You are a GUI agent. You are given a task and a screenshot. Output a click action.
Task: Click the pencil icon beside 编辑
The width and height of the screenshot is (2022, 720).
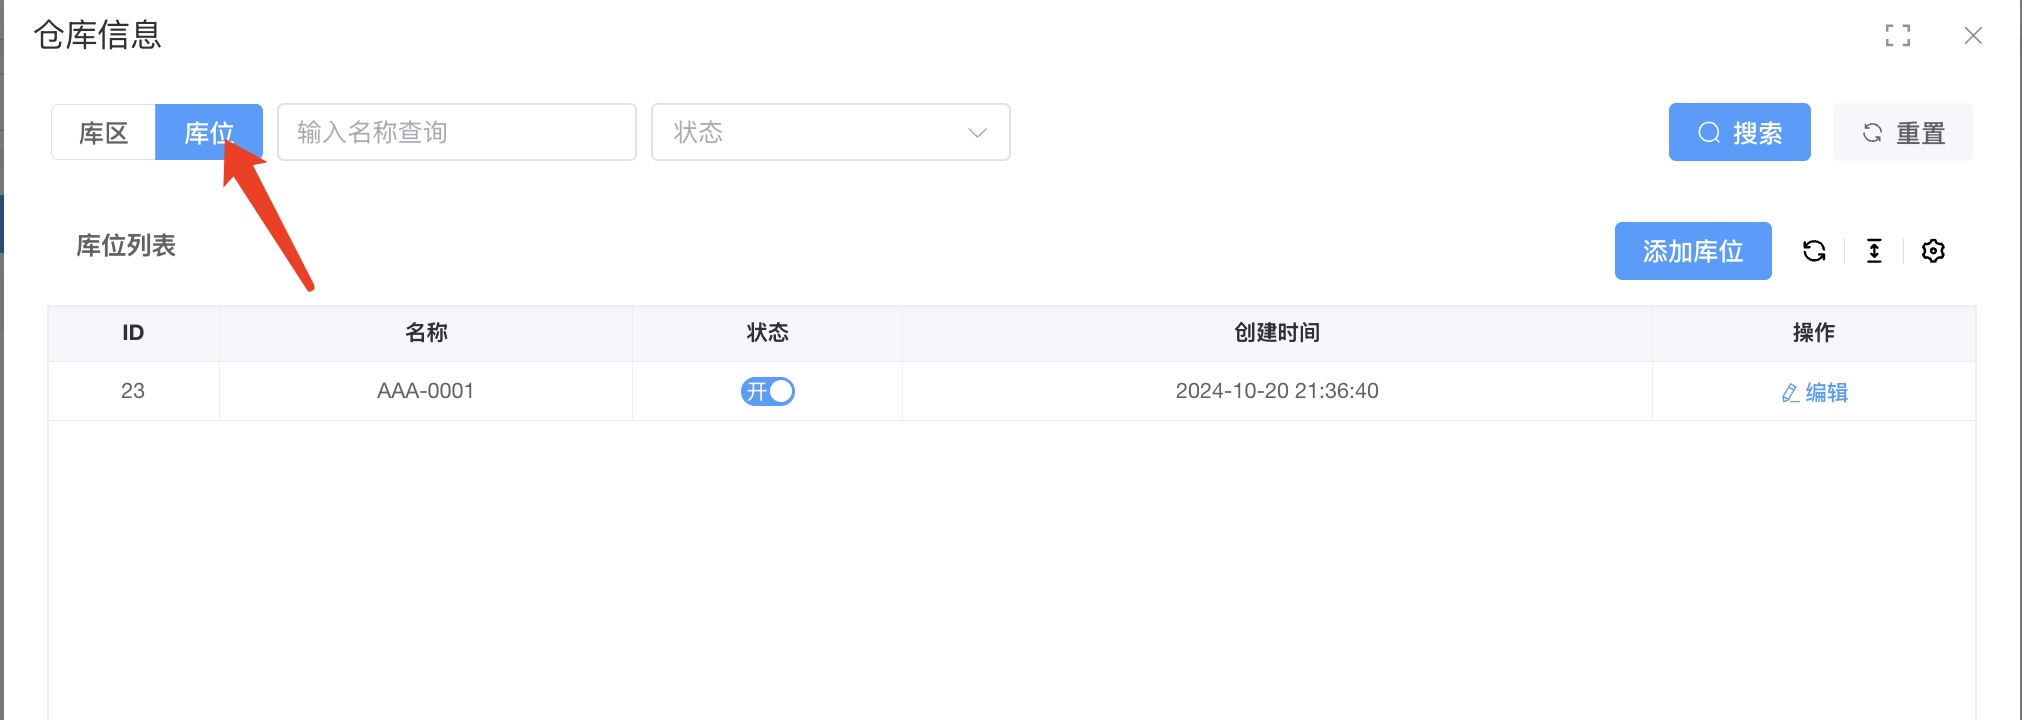coord(1790,393)
